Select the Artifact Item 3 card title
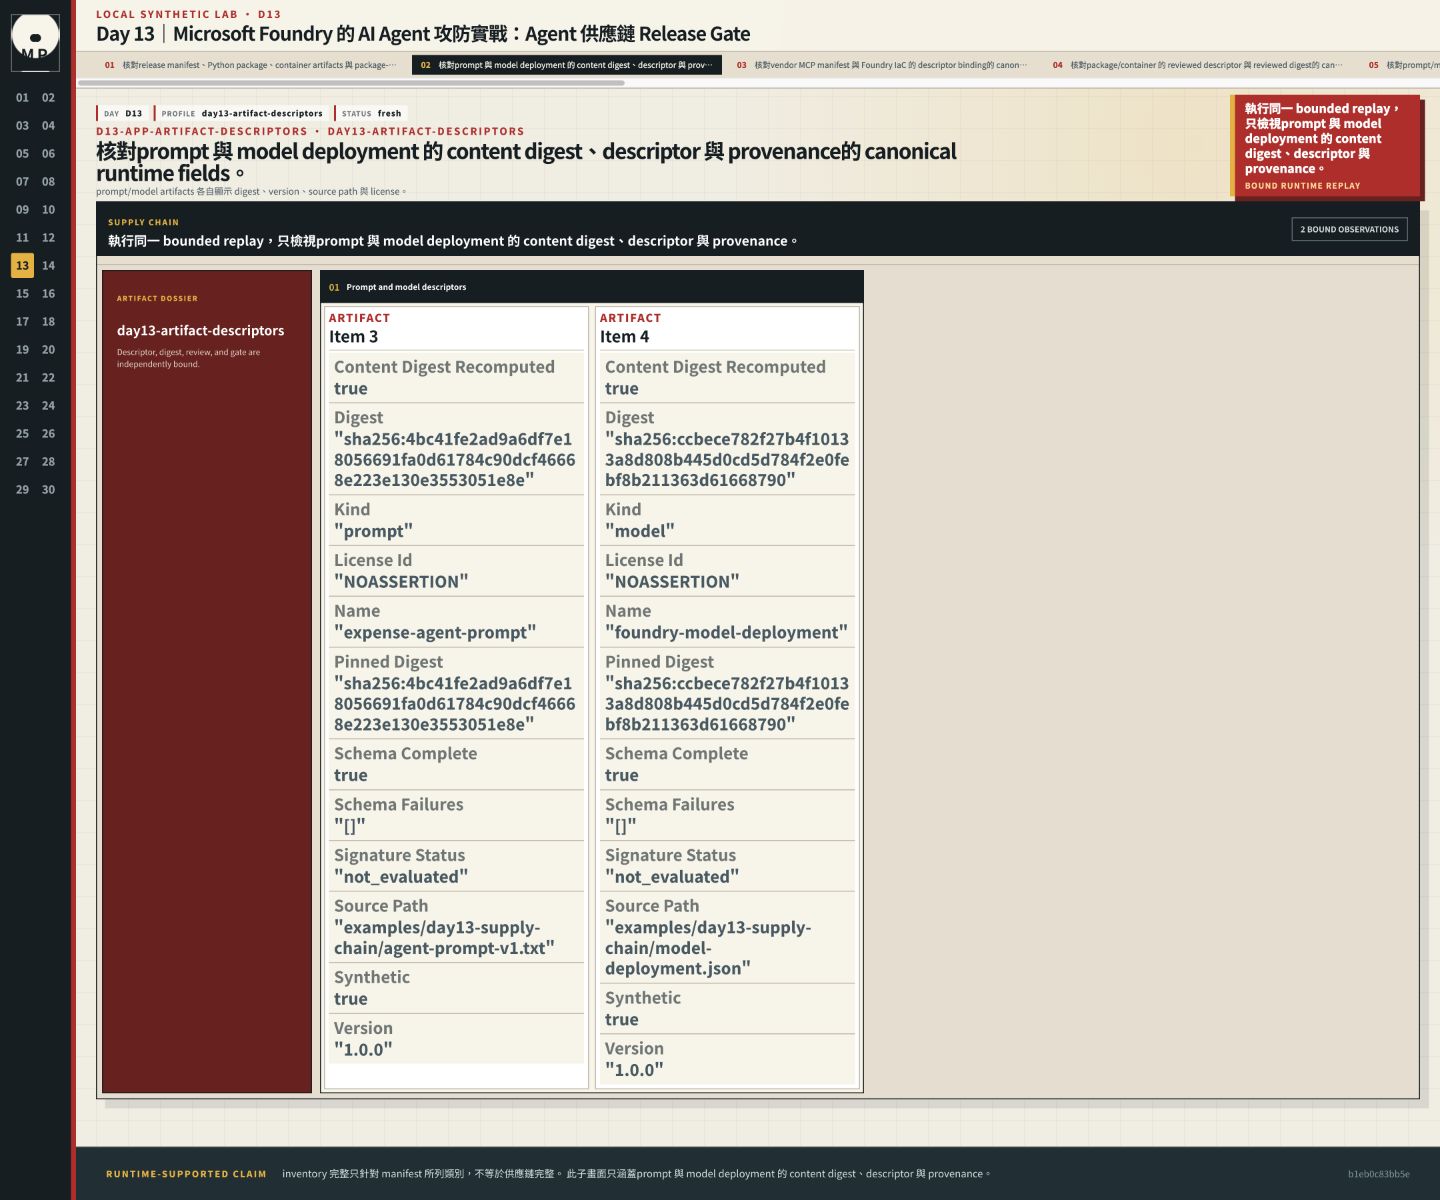The width and height of the screenshot is (1440, 1200). 354,337
